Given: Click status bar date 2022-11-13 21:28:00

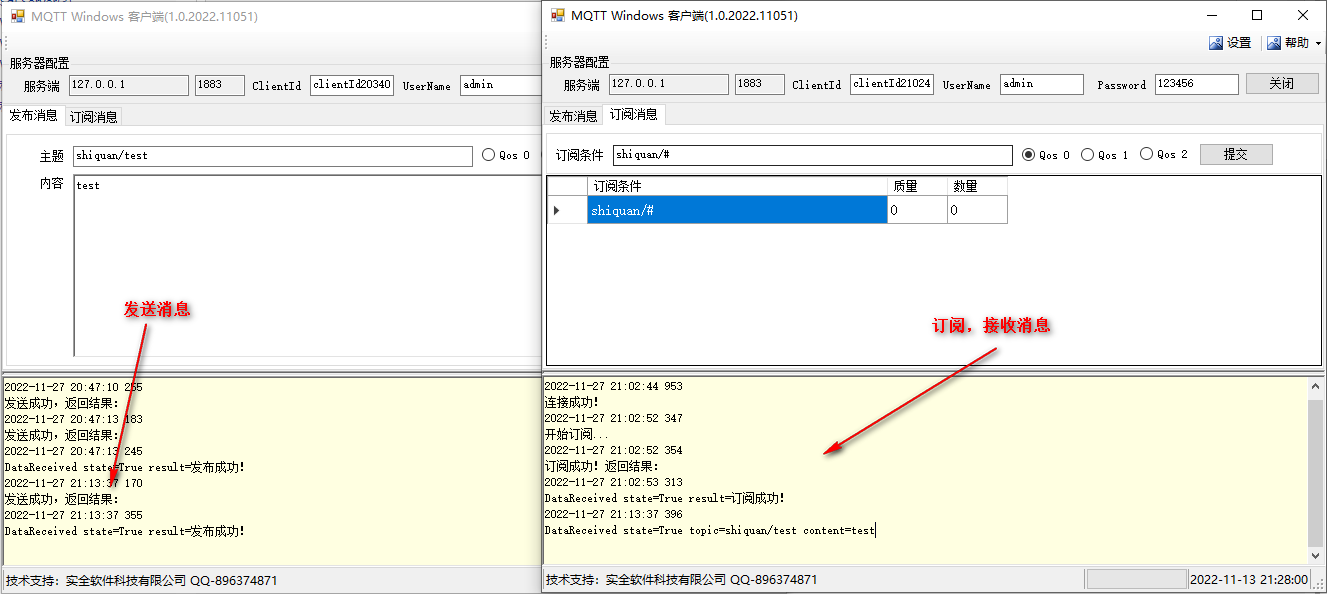Looking at the screenshot, I should pos(1249,579).
